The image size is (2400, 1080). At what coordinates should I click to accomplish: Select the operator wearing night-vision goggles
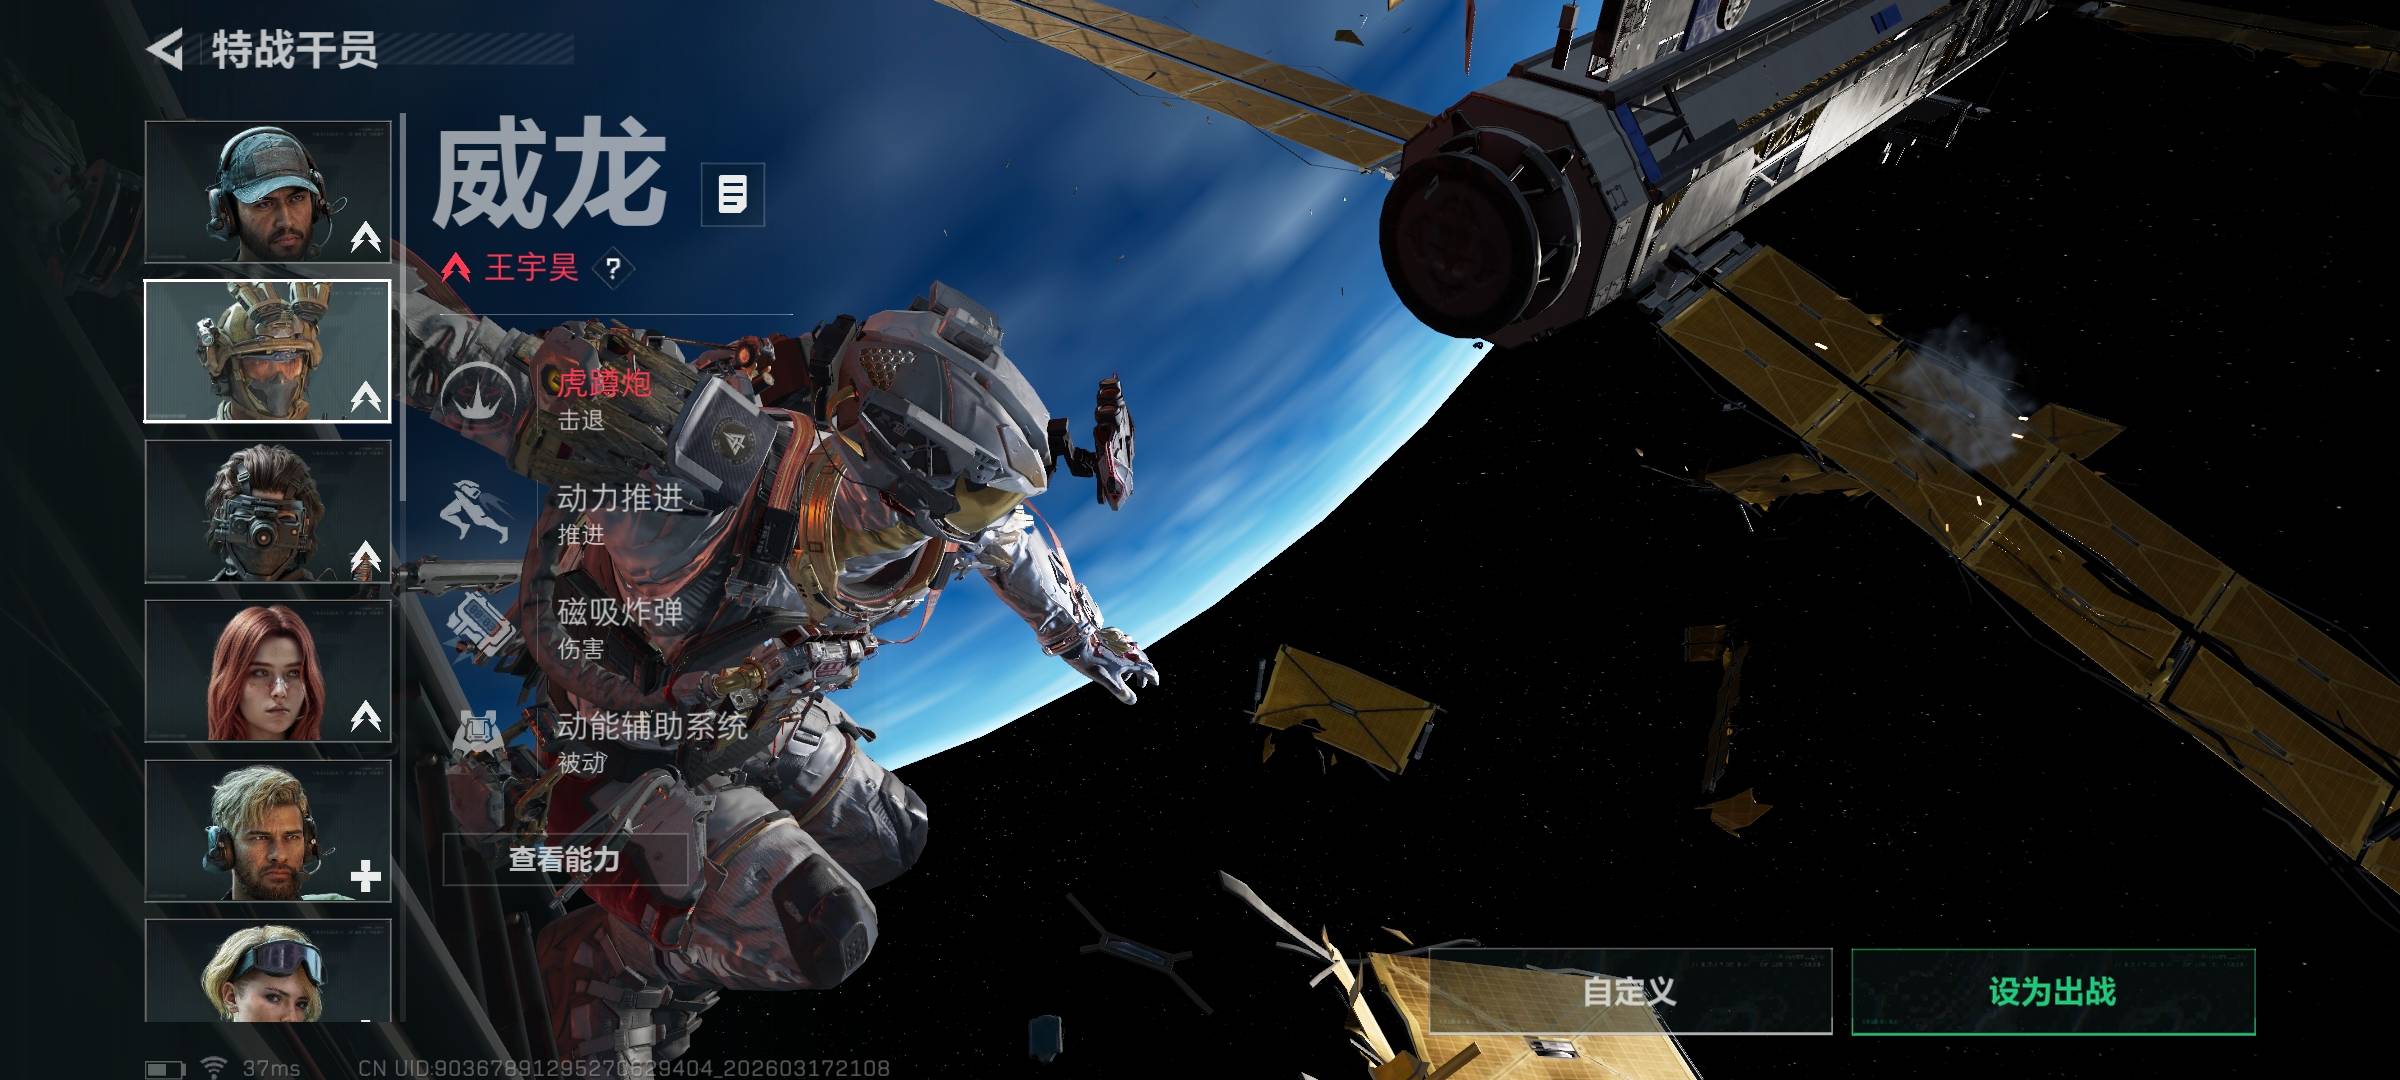pos(267,511)
